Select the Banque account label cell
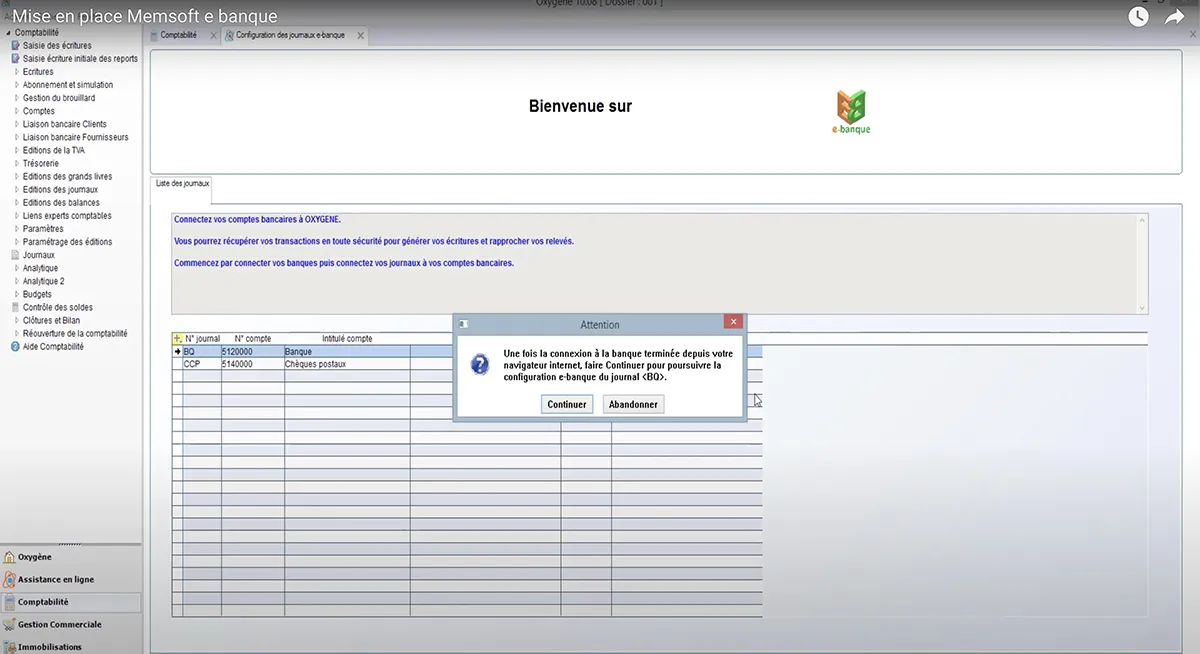Image resolution: width=1200 pixels, height=654 pixels. [347, 352]
